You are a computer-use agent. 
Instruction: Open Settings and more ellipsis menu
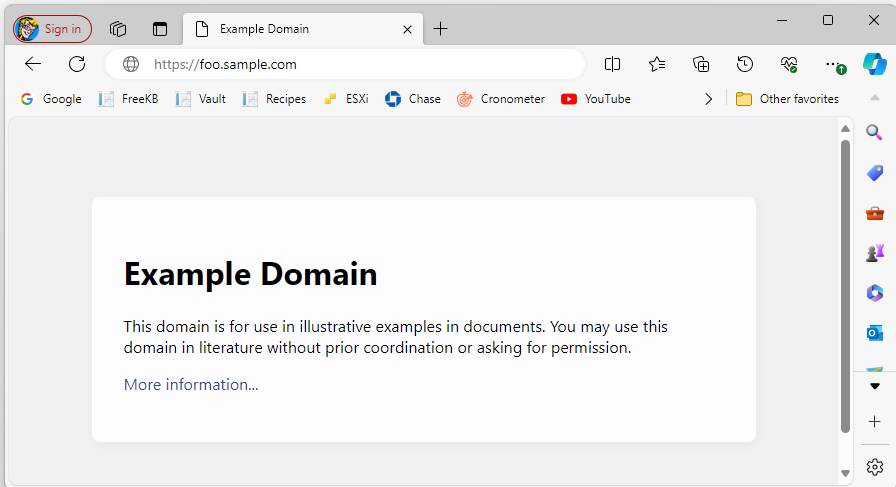click(x=834, y=65)
